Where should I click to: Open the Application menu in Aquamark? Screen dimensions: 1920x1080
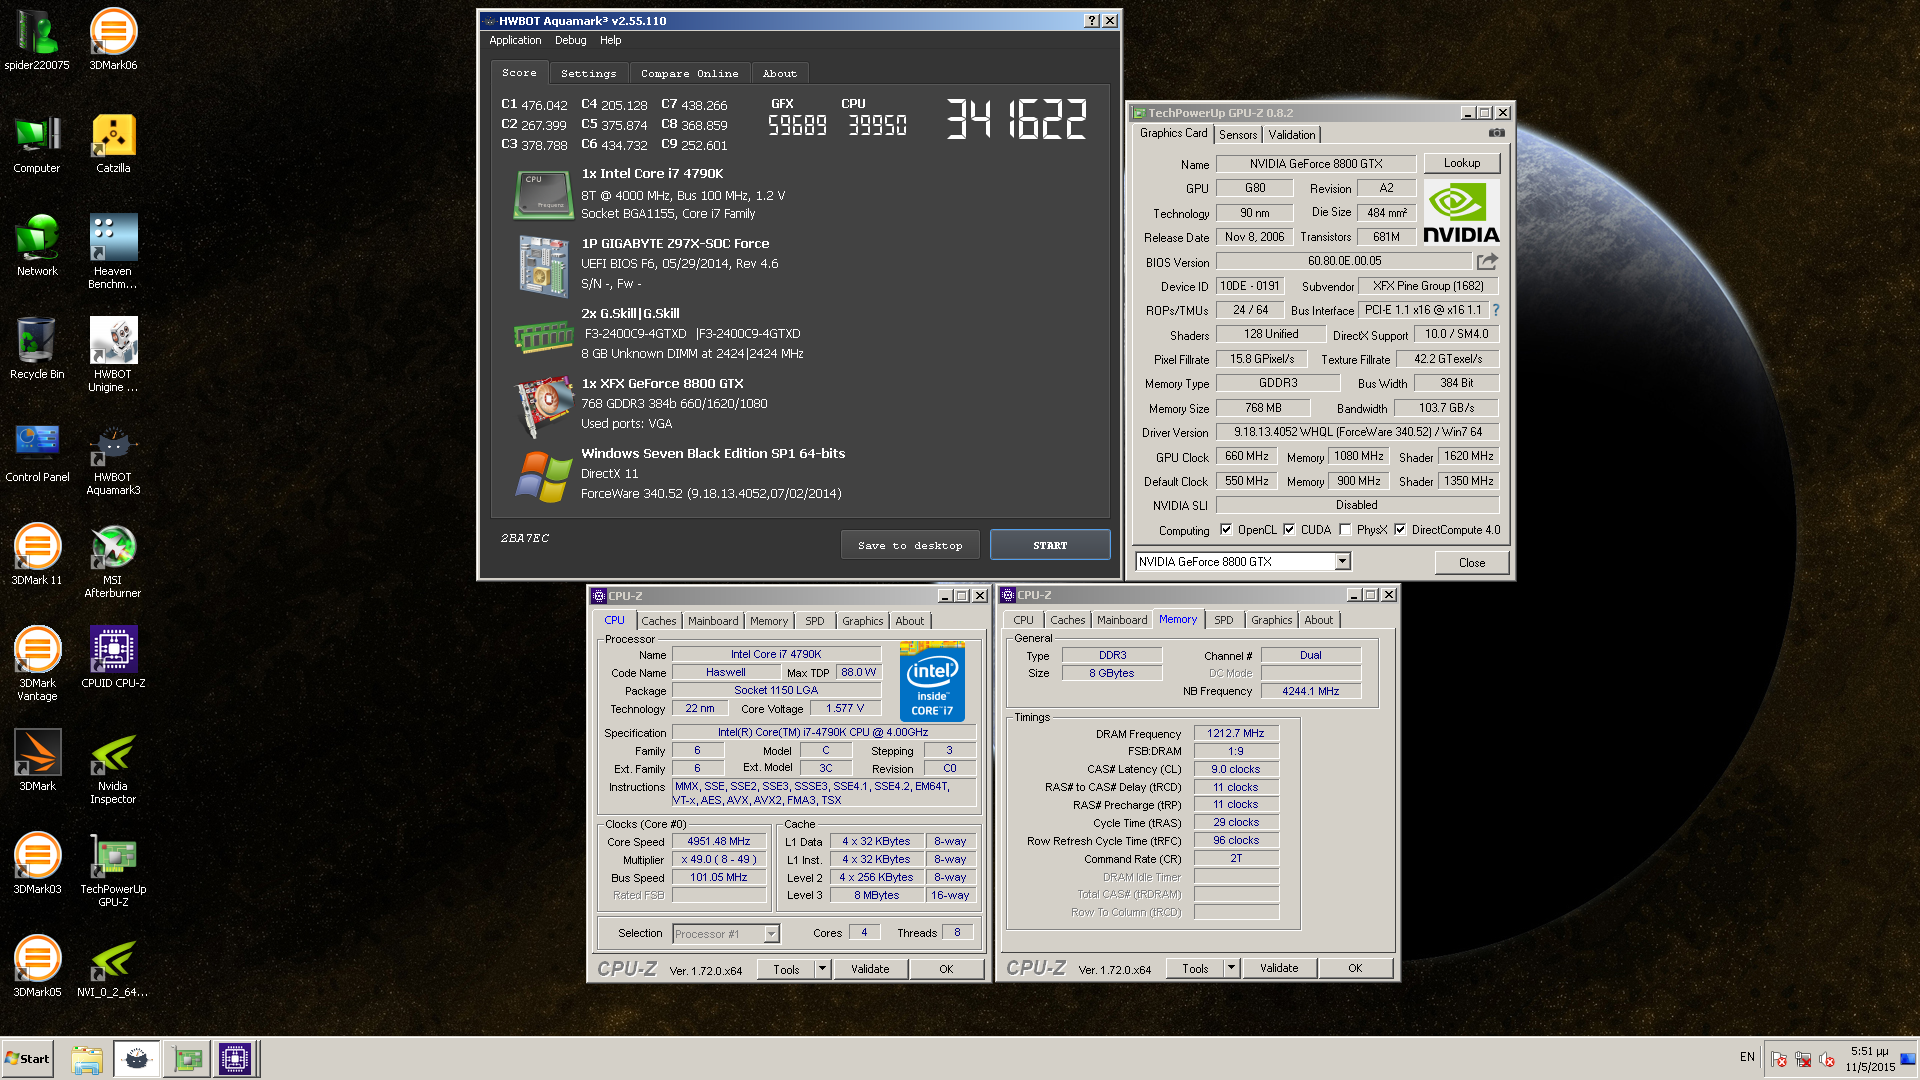[515, 41]
